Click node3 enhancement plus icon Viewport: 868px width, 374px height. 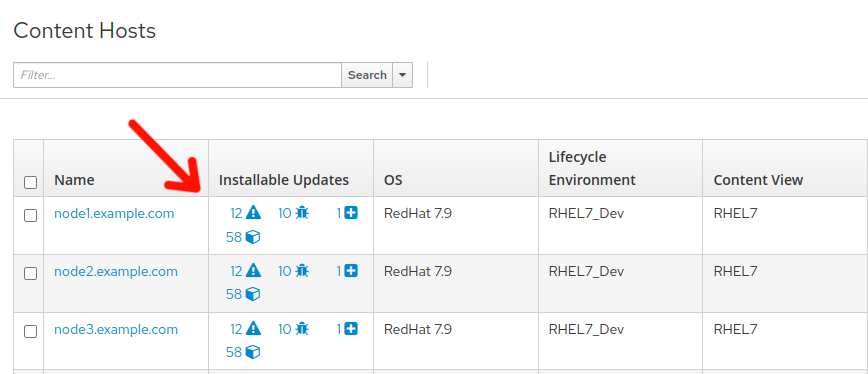click(x=351, y=329)
